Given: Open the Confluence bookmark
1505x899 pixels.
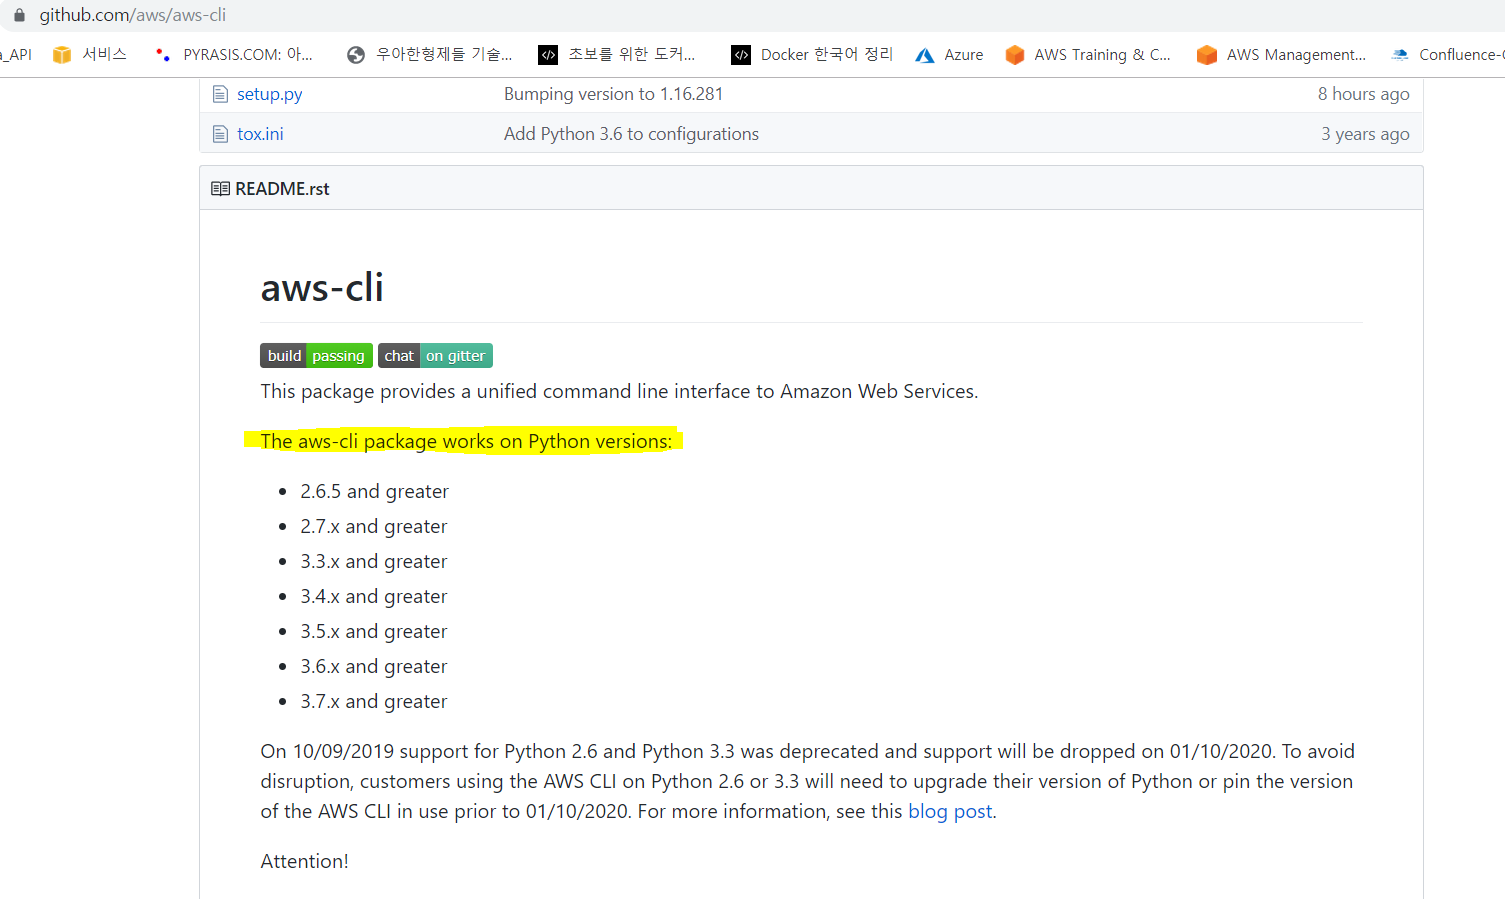Looking at the screenshot, I should pyautogui.click(x=1448, y=55).
